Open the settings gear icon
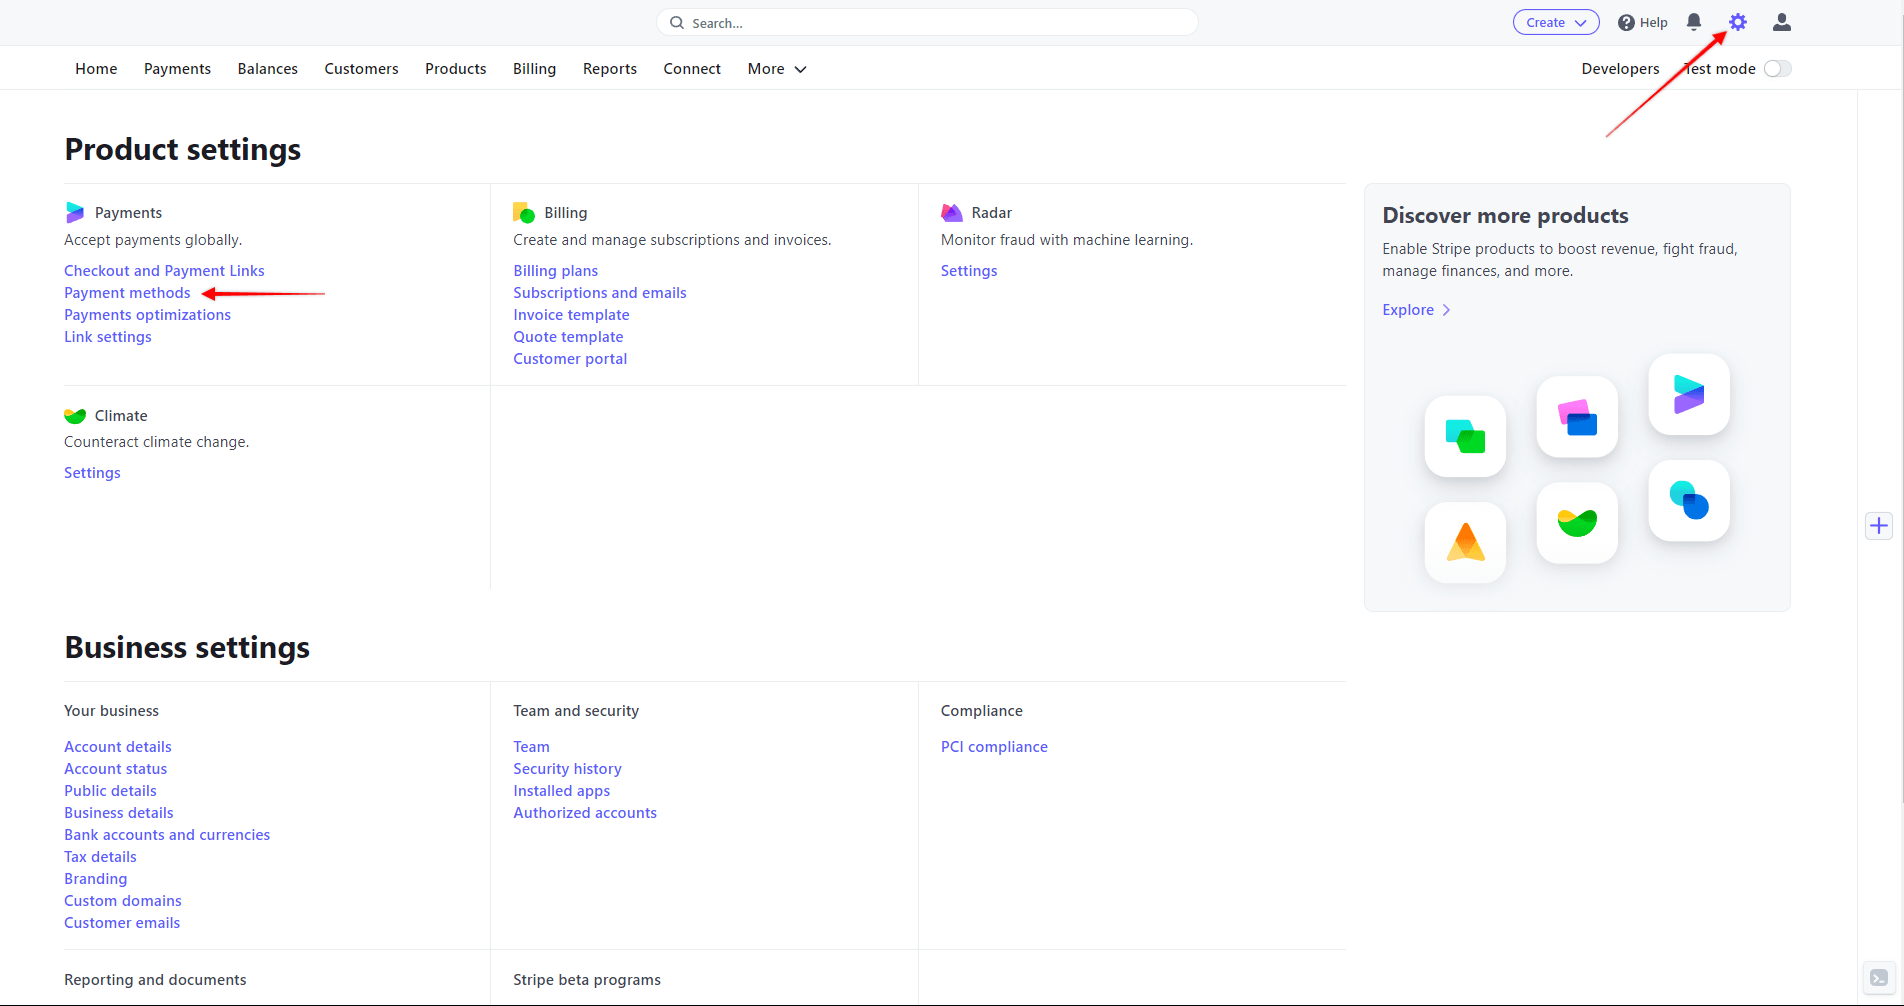 pyautogui.click(x=1738, y=22)
